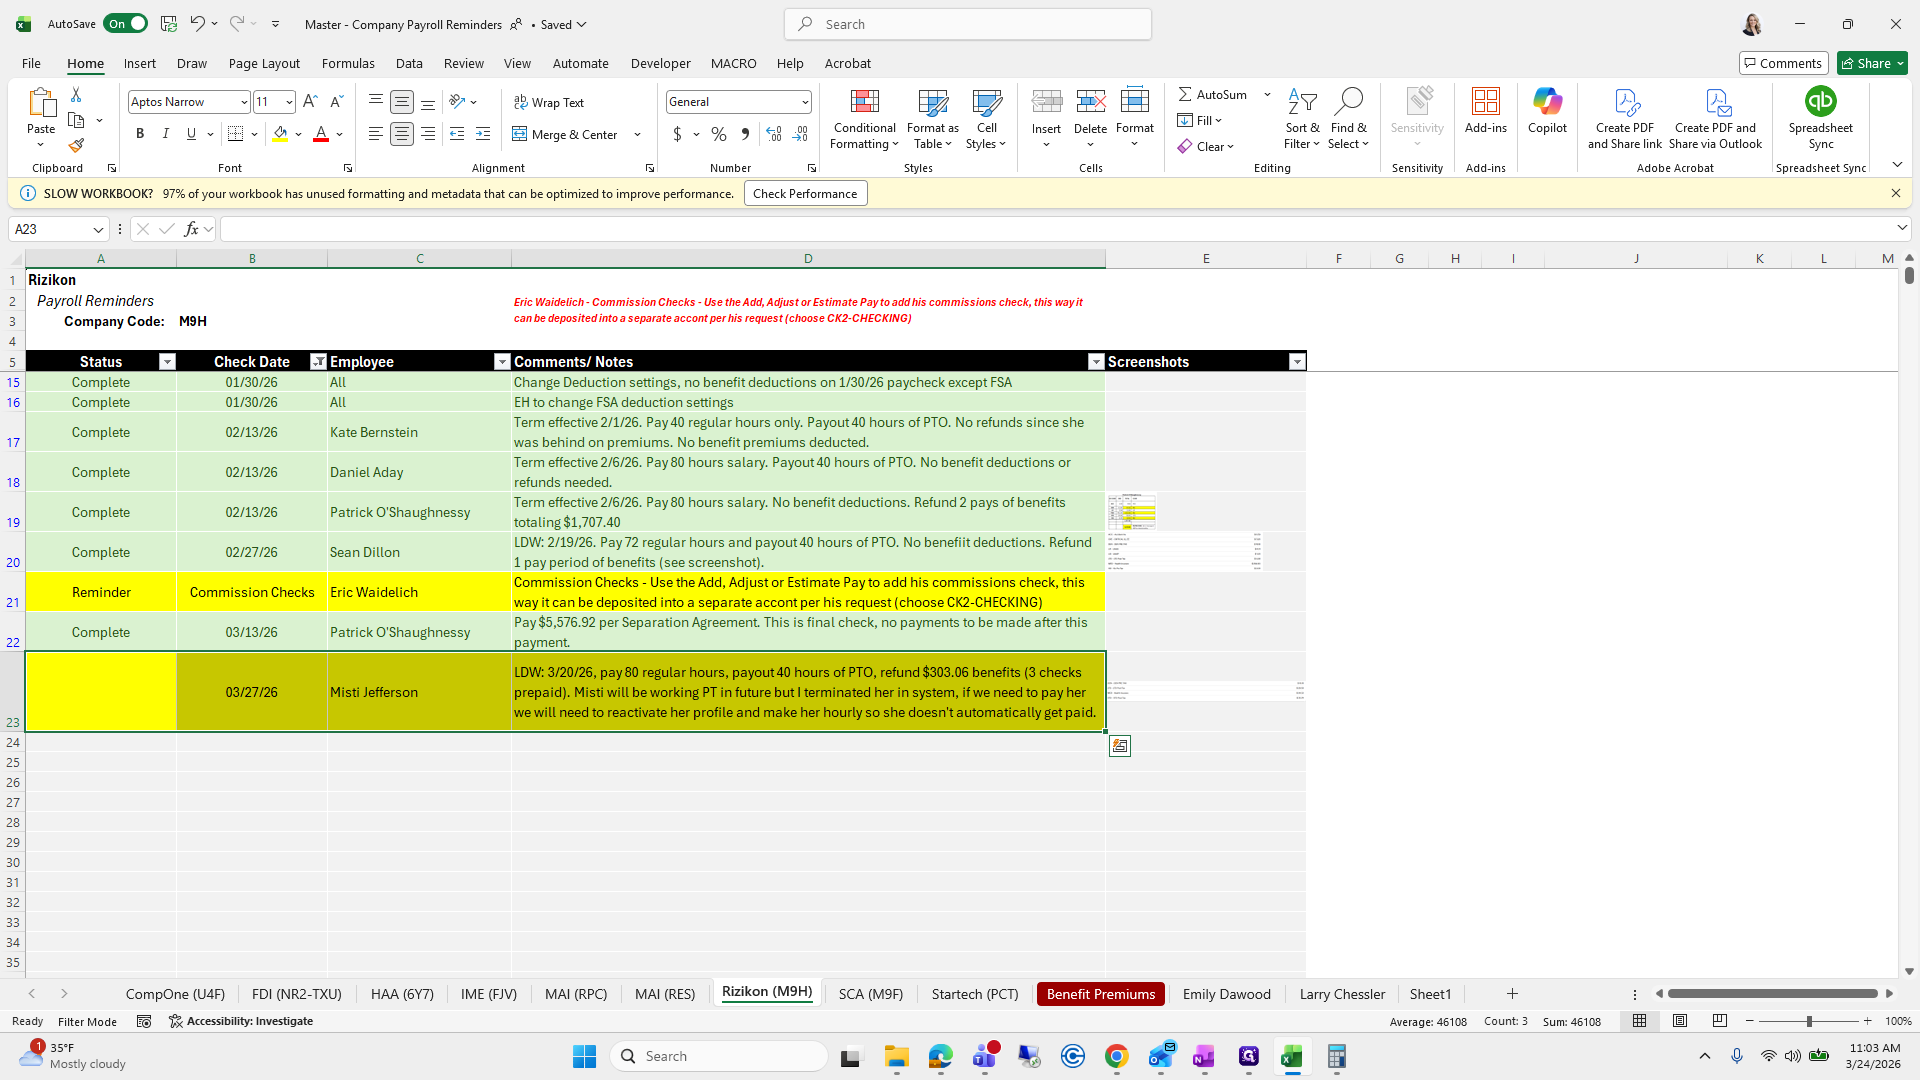Click the Copilot icon in ribbon
The image size is (1920, 1080).
pyautogui.click(x=1547, y=110)
